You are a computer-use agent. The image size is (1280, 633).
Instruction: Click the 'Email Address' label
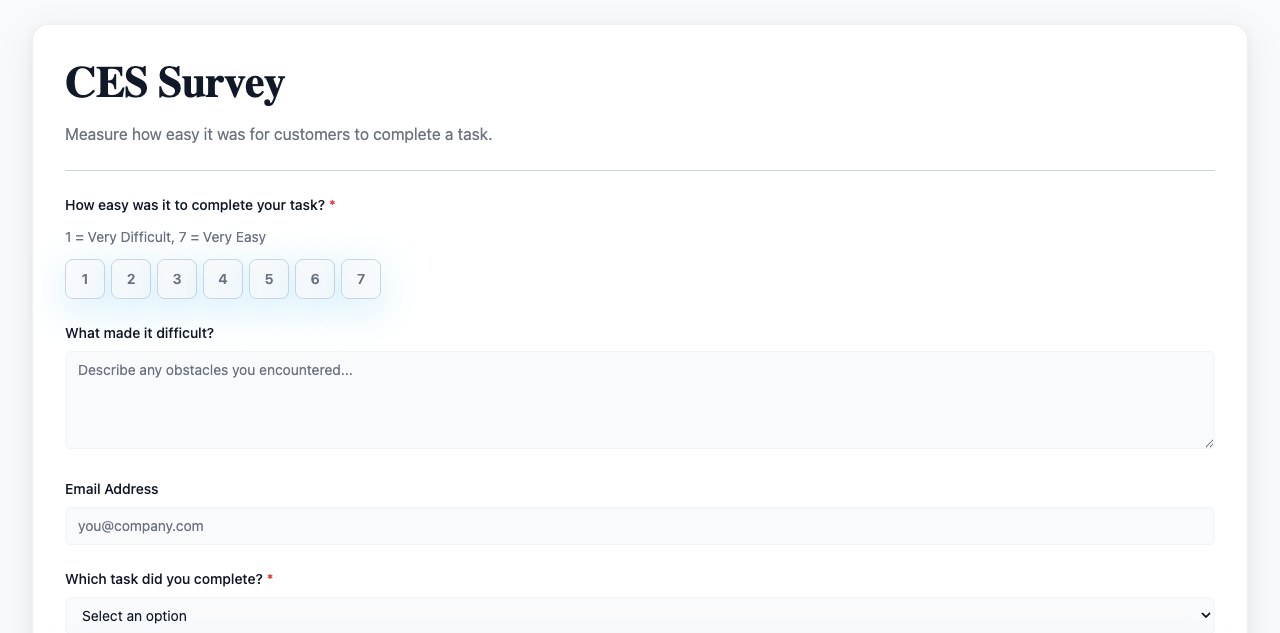click(112, 489)
